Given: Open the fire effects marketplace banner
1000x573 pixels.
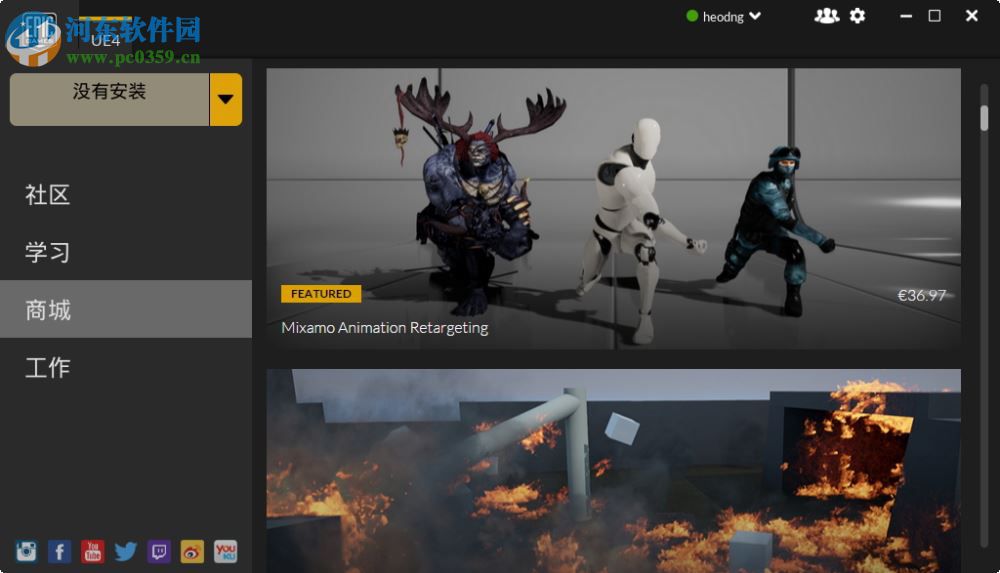Looking at the screenshot, I should (614, 471).
